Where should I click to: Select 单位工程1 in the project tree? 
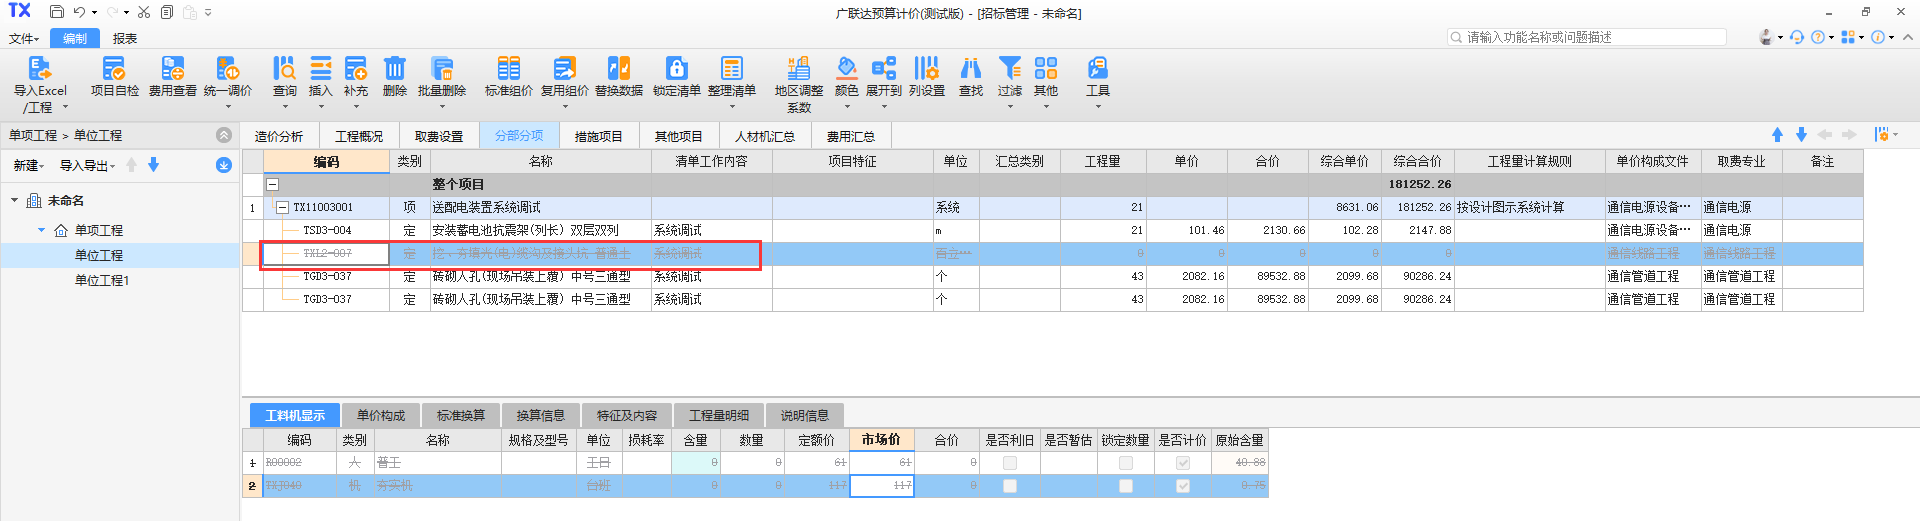101,280
